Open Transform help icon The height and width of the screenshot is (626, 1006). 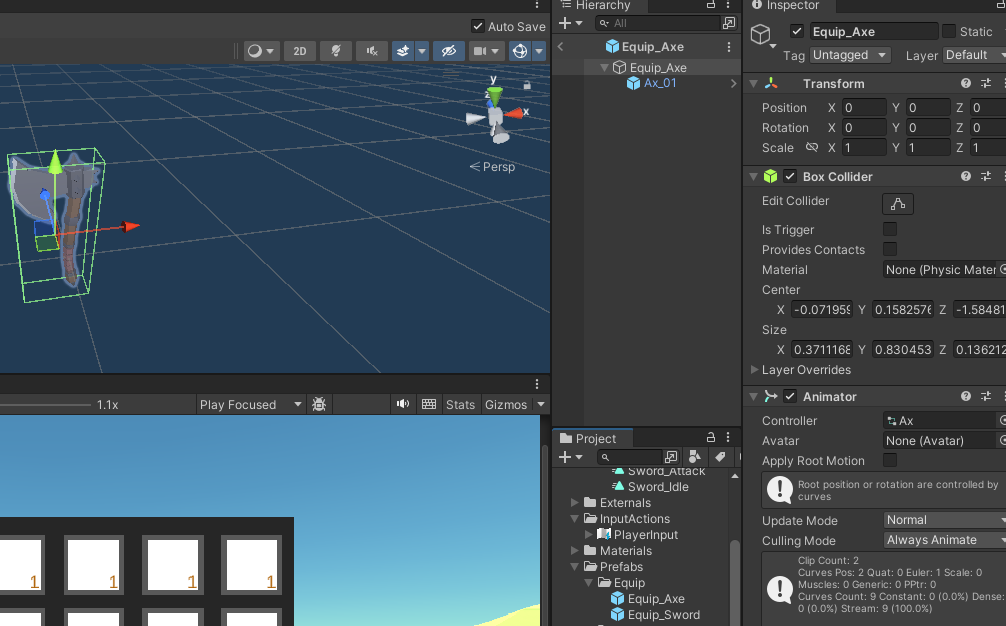pos(966,83)
